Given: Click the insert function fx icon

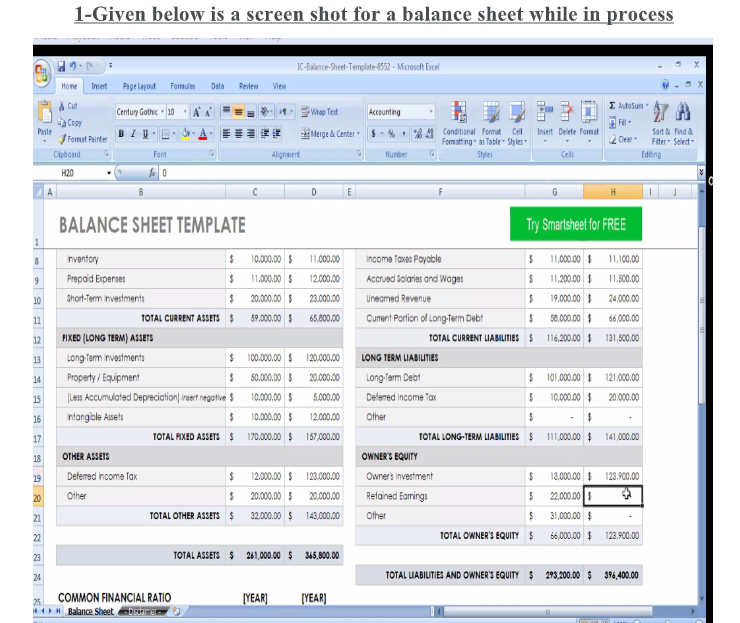Looking at the screenshot, I should (x=152, y=173).
